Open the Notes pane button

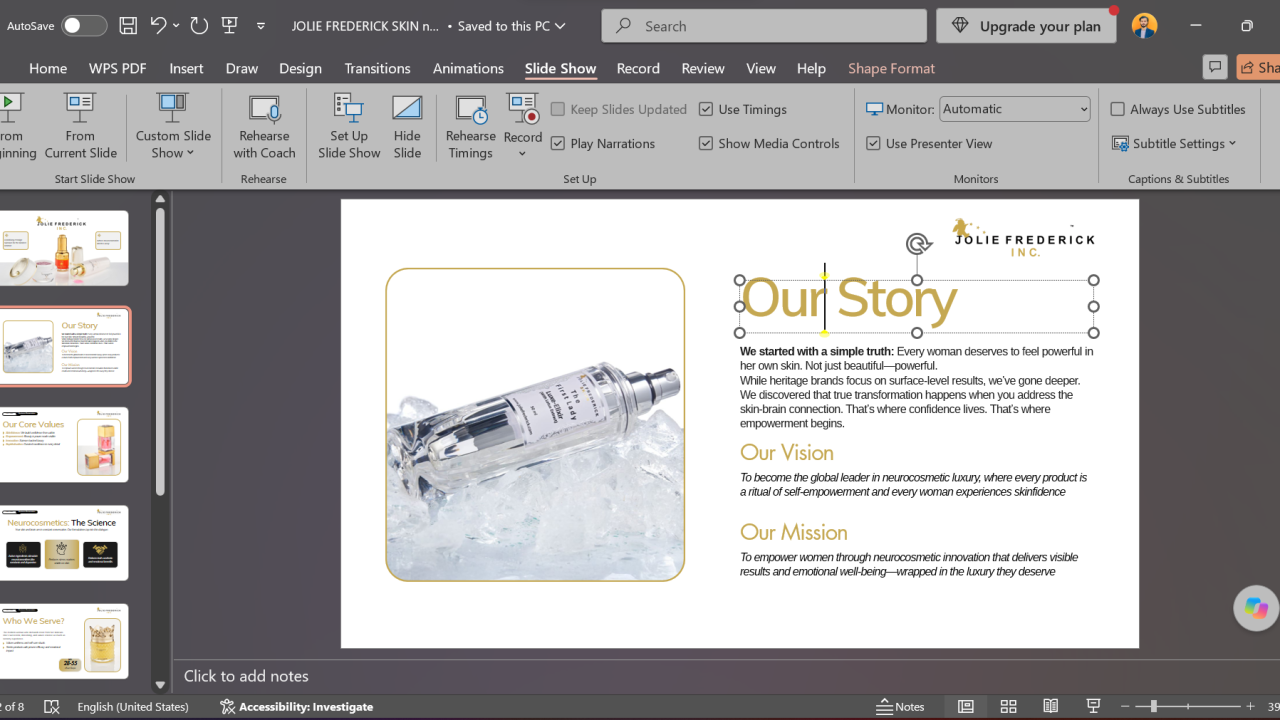coord(900,706)
